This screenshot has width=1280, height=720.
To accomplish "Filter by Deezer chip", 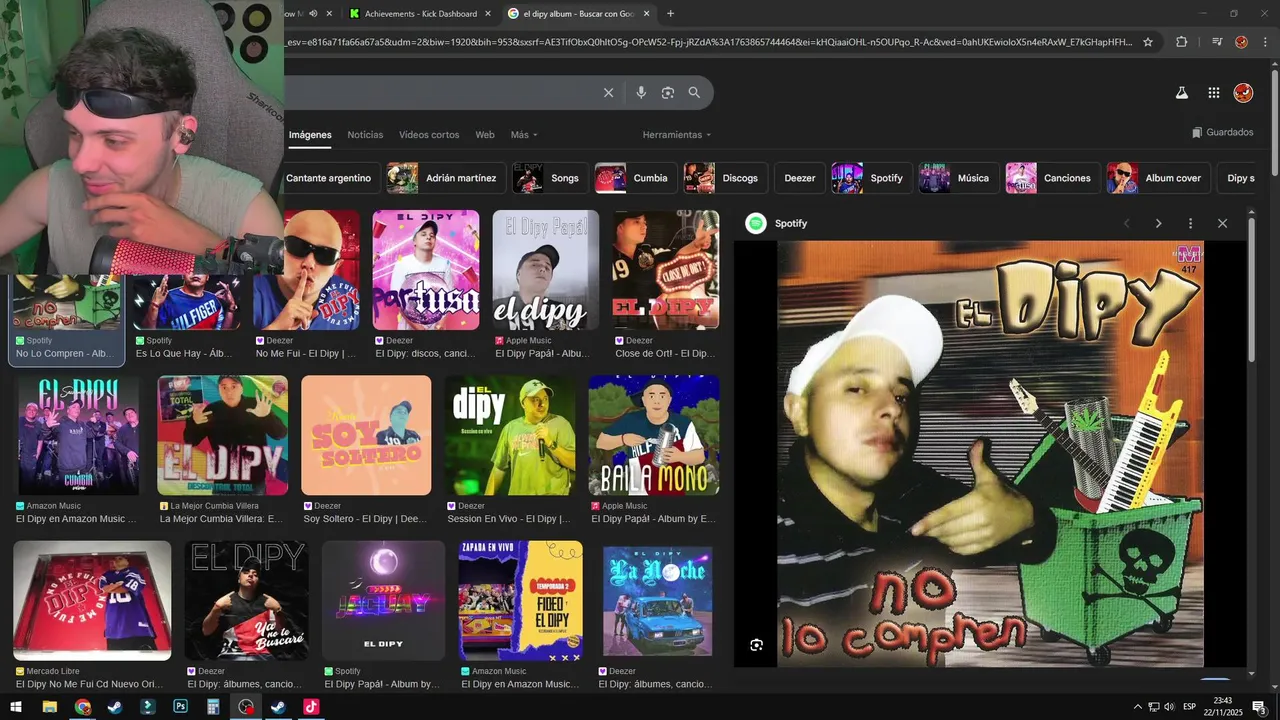I will (800, 178).
